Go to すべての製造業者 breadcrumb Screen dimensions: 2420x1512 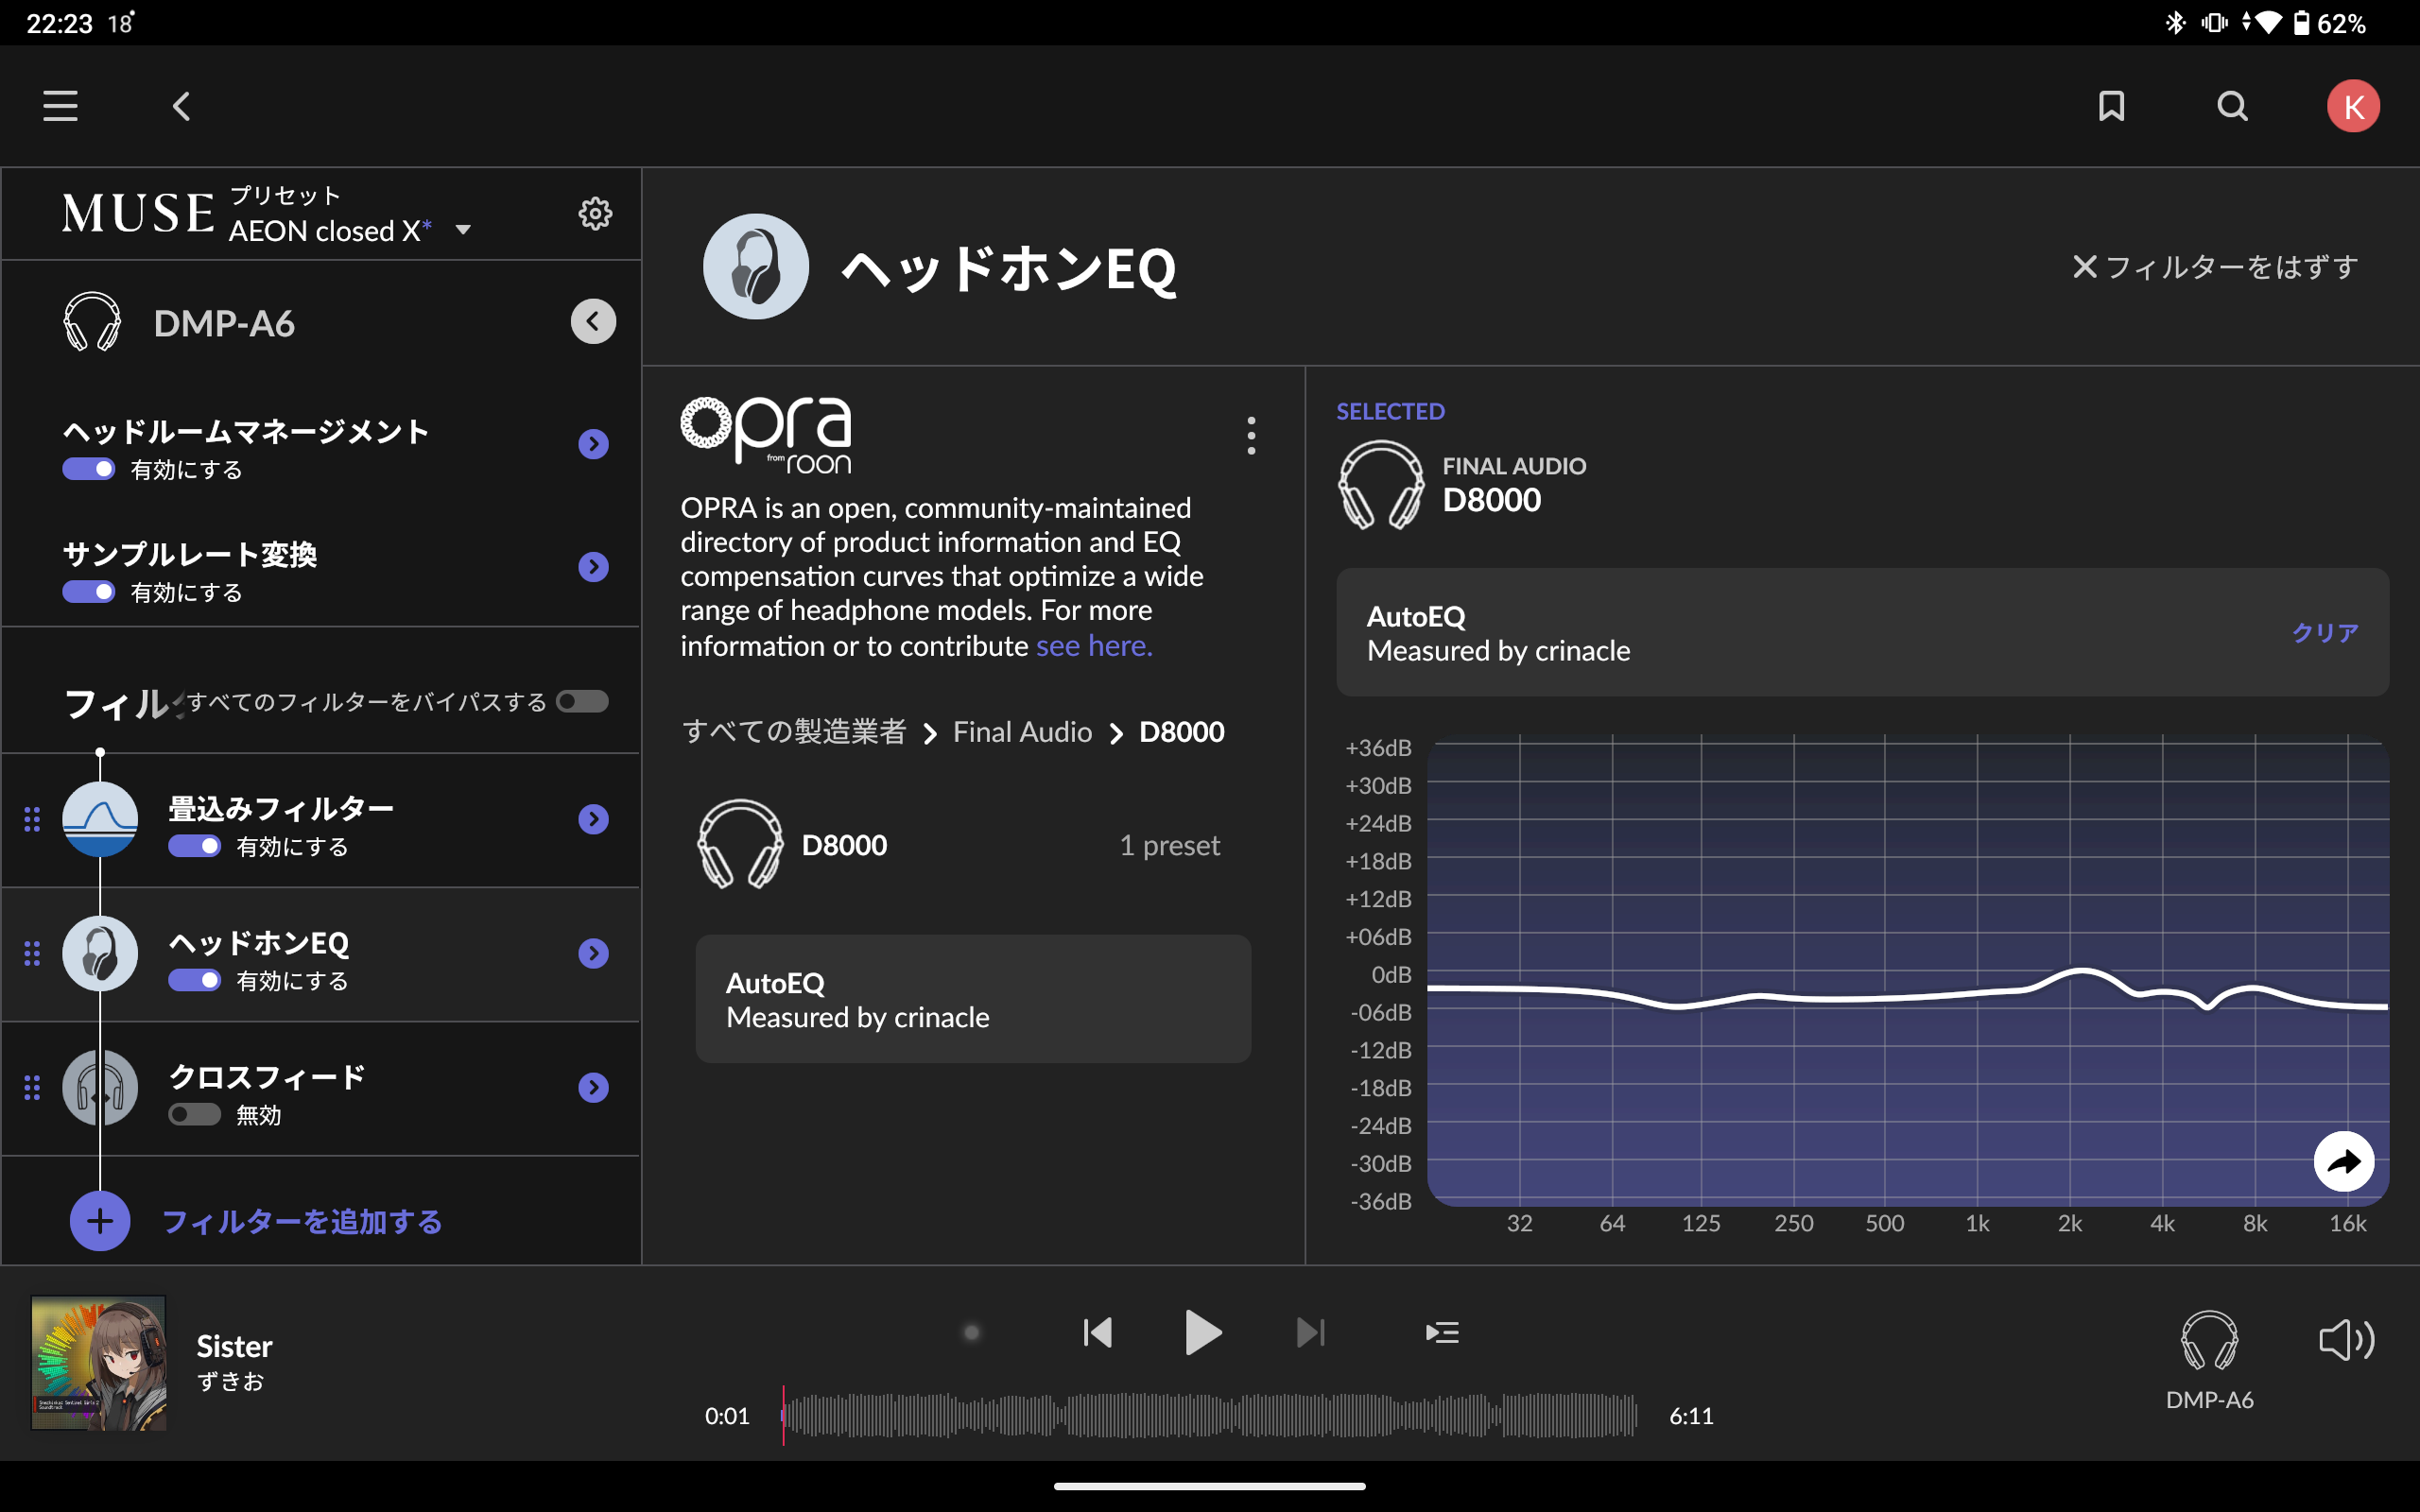pos(794,732)
